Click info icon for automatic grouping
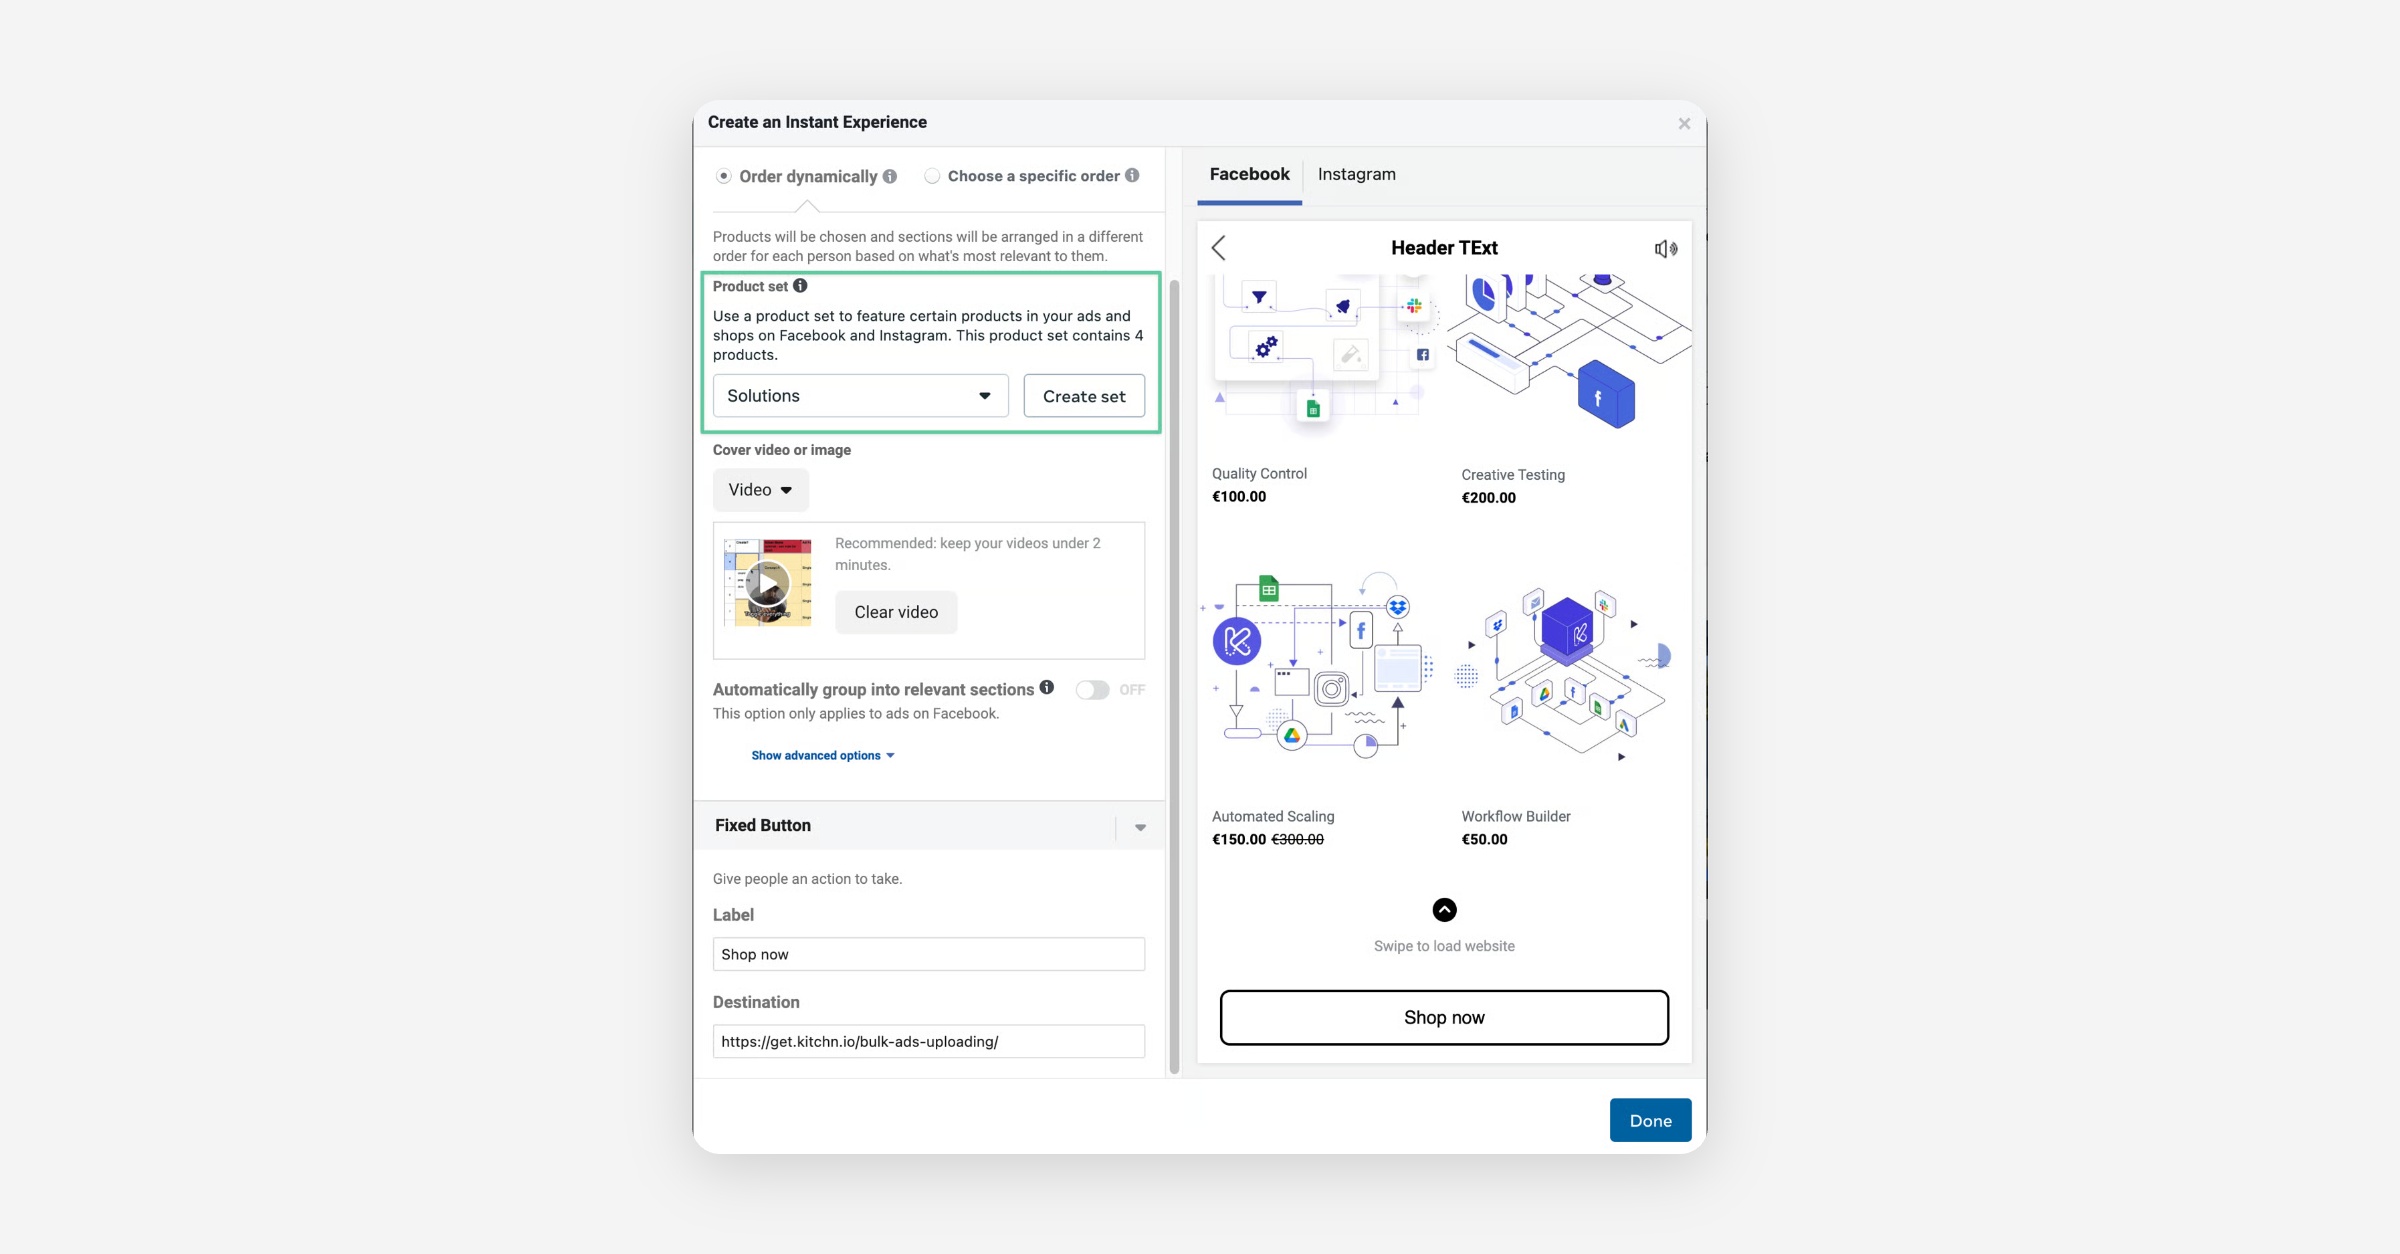Viewport: 2400px width, 1254px height. pos(1046,688)
